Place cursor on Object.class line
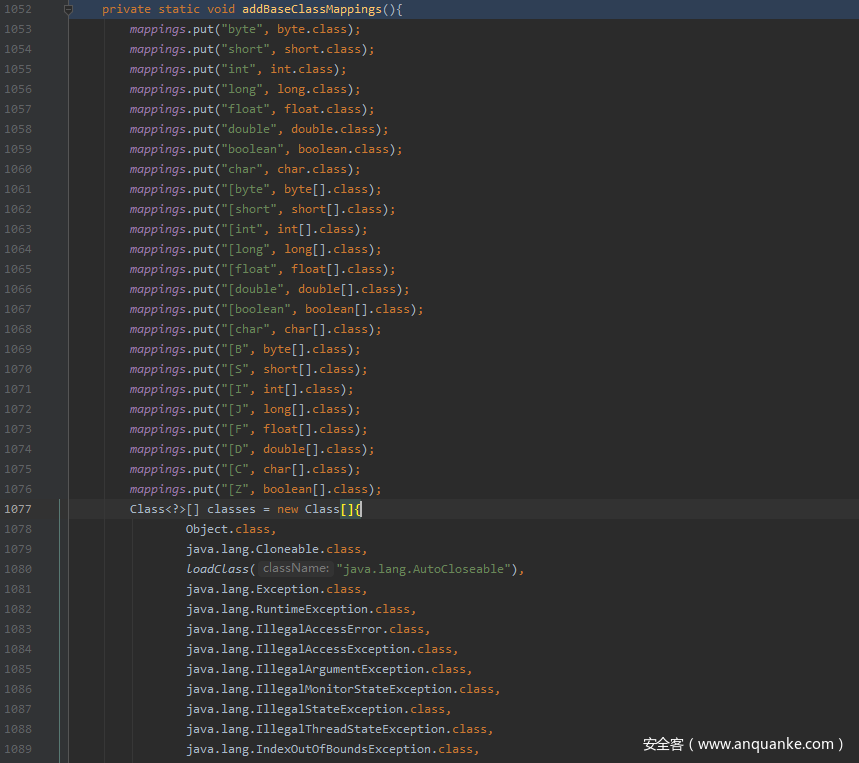 (x=229, y=529)
